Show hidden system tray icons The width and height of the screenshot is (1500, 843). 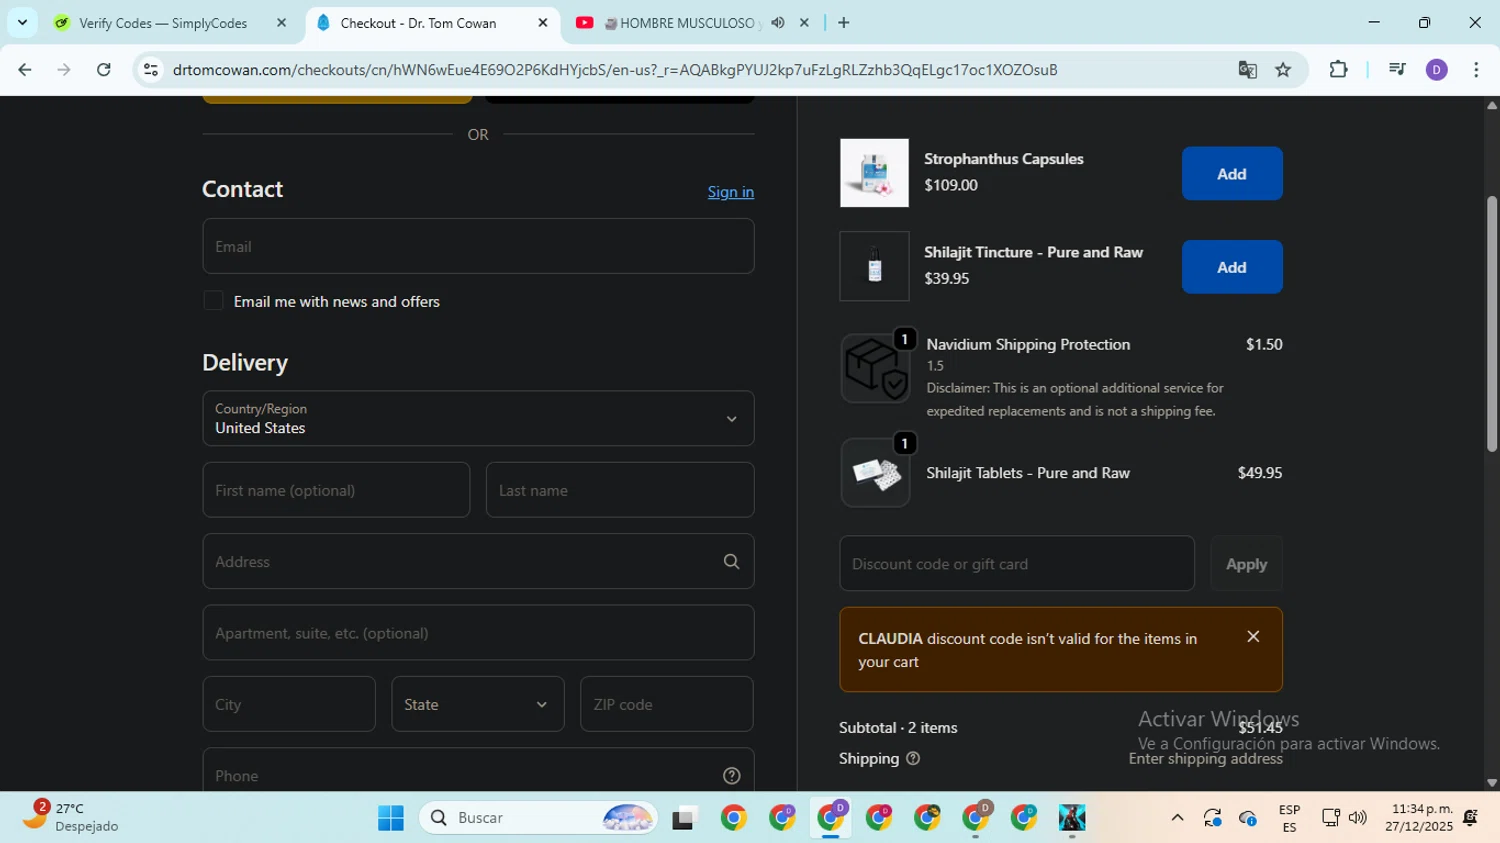tap(1177, 818)
